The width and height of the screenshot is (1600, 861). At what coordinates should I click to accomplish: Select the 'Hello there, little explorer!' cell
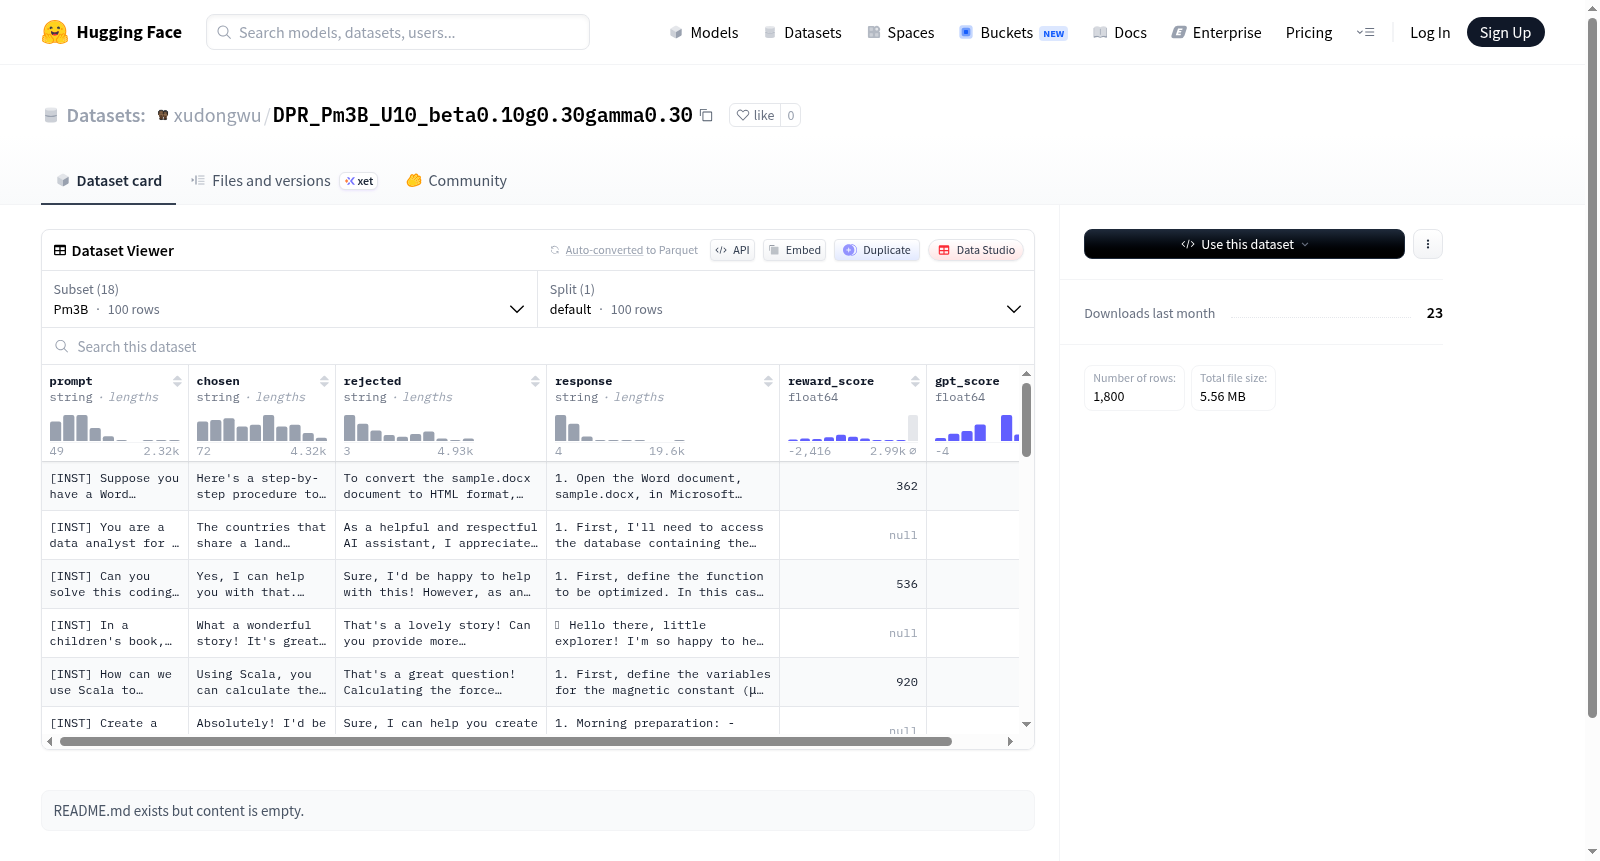(663, 633)
